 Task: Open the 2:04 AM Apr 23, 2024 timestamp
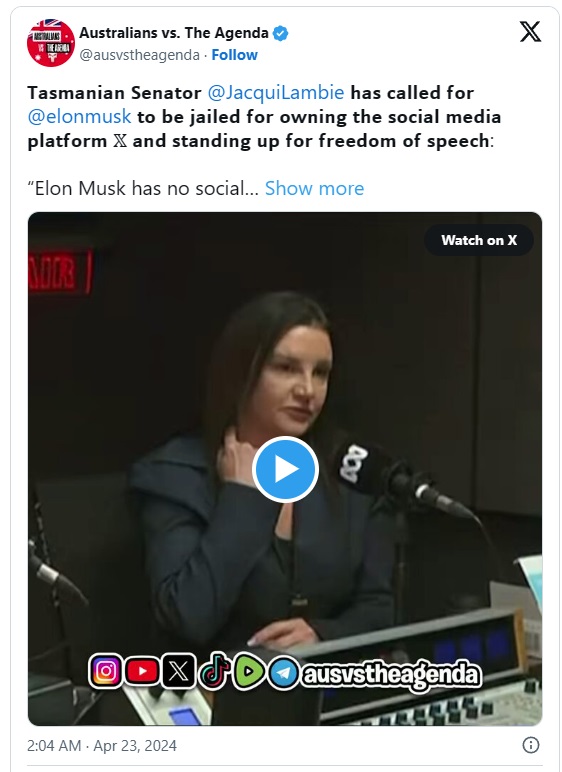pos(101,745)
